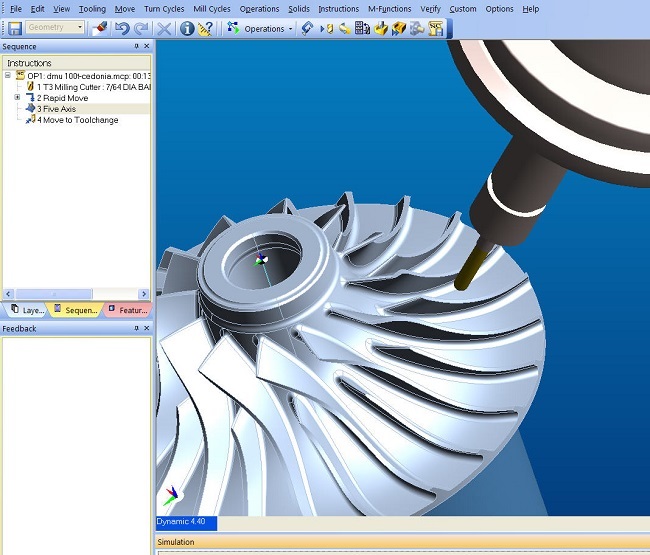
Task: Open the Geometry combo box
Action: tap(55, 28)
